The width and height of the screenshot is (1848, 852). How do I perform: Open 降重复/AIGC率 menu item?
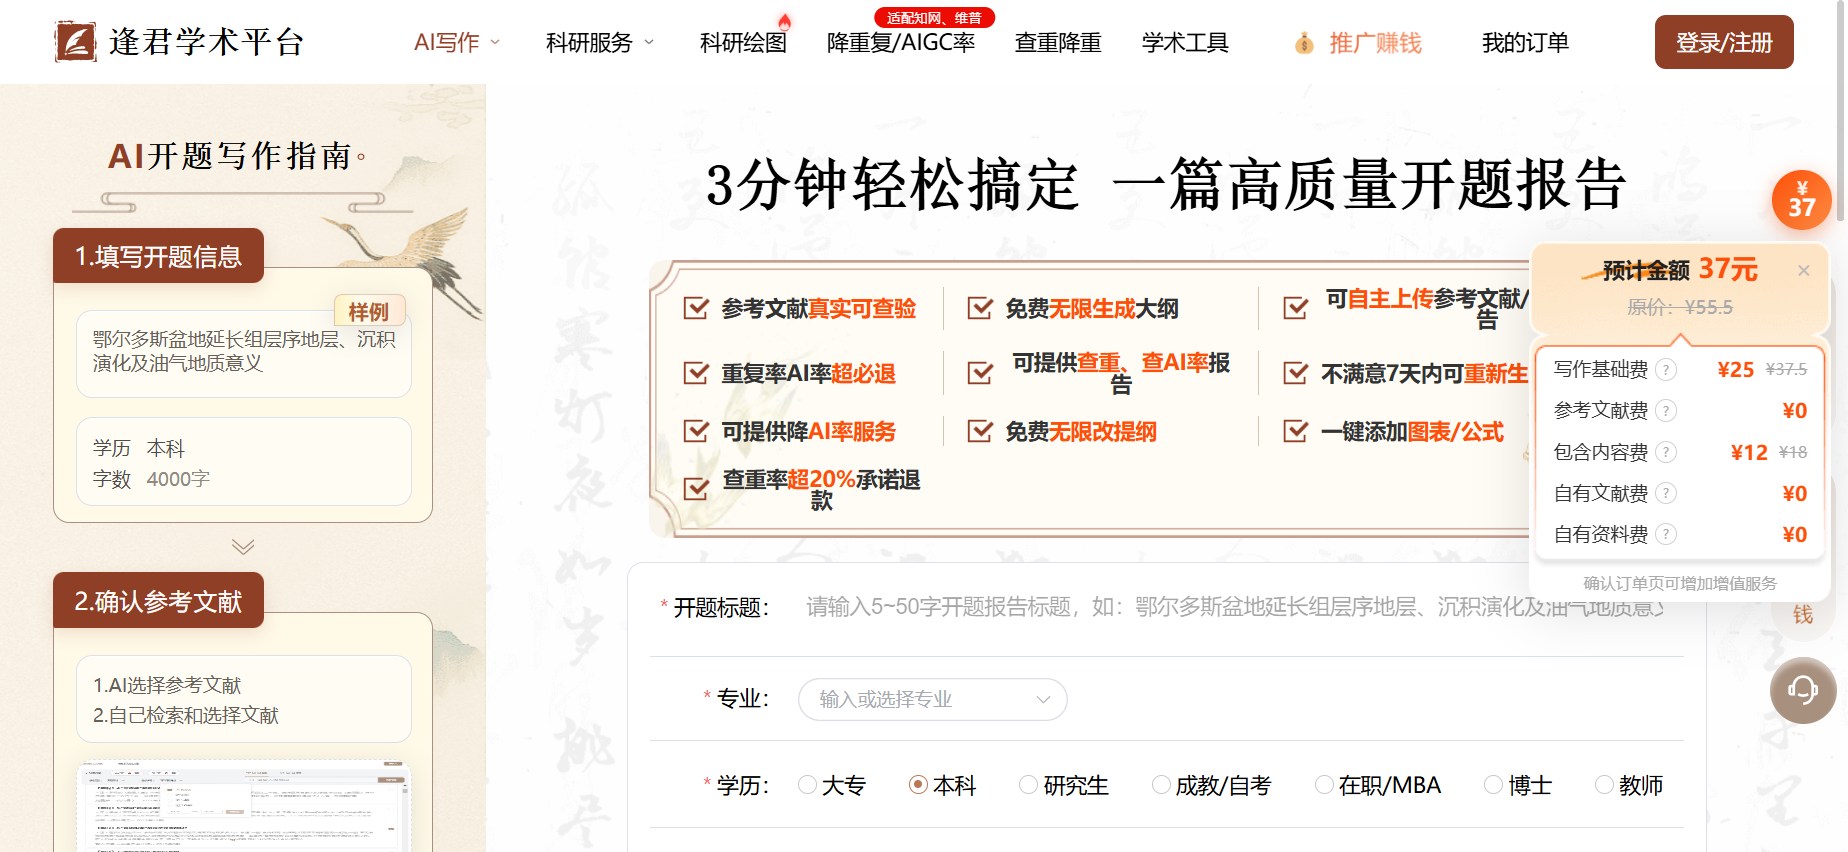tap(901, 43)
